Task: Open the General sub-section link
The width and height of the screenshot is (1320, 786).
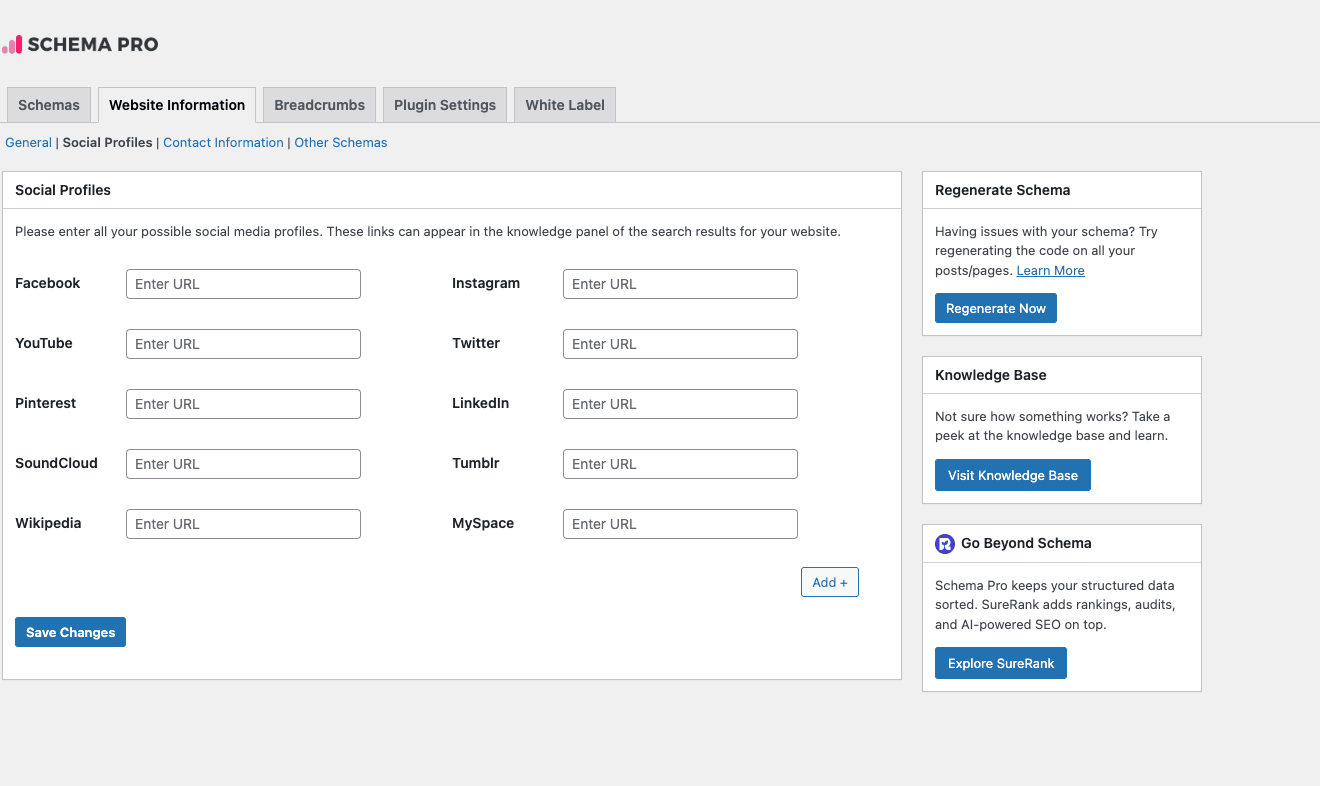Action: click(28, 143)
